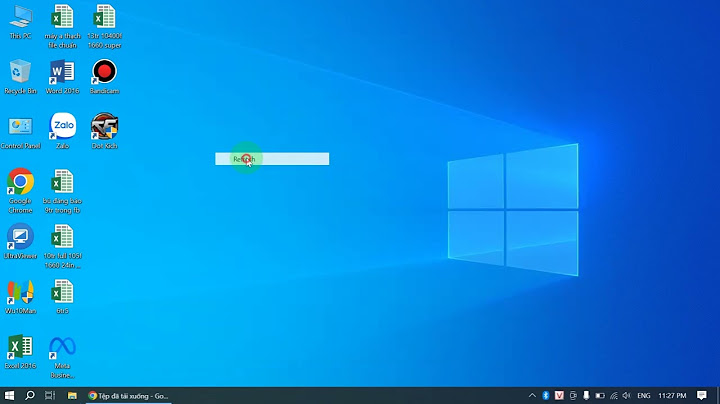Open the volume speaker tray icon
720x404 pixels.
pyautogui.click(x=627, y=395)
